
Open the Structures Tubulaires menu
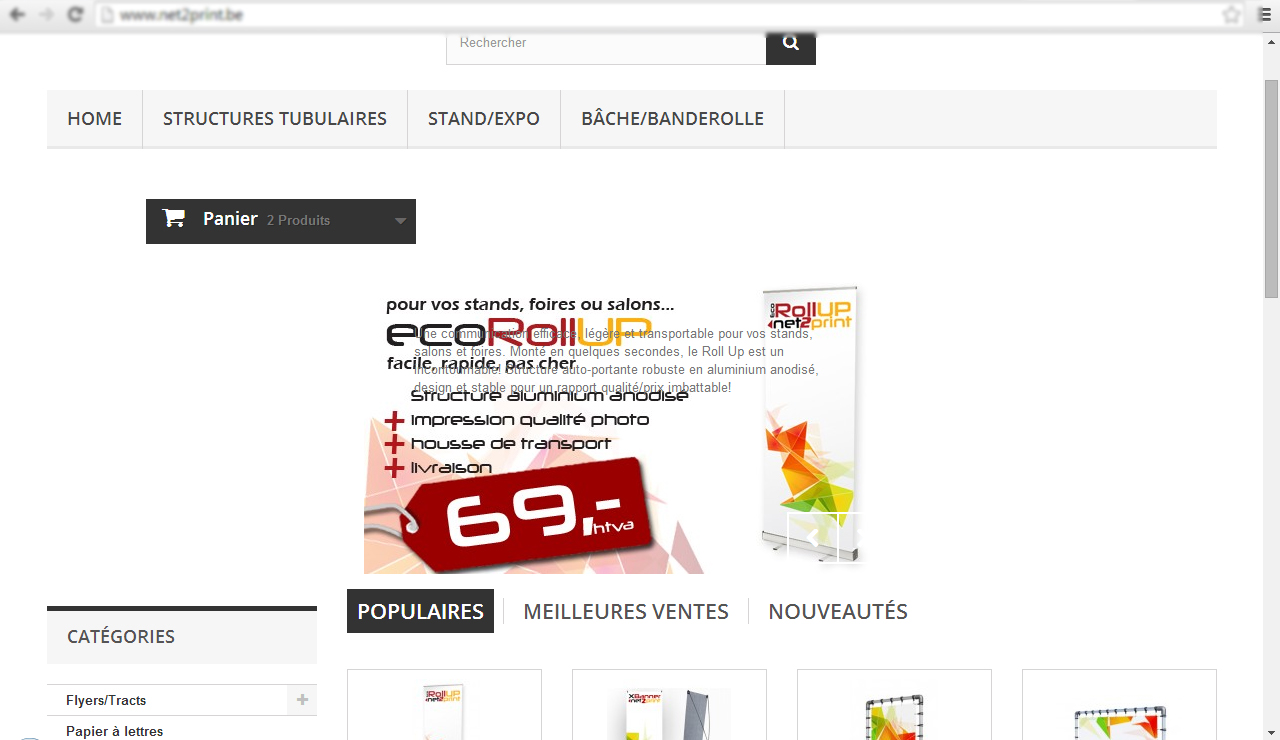pos(275,119)
